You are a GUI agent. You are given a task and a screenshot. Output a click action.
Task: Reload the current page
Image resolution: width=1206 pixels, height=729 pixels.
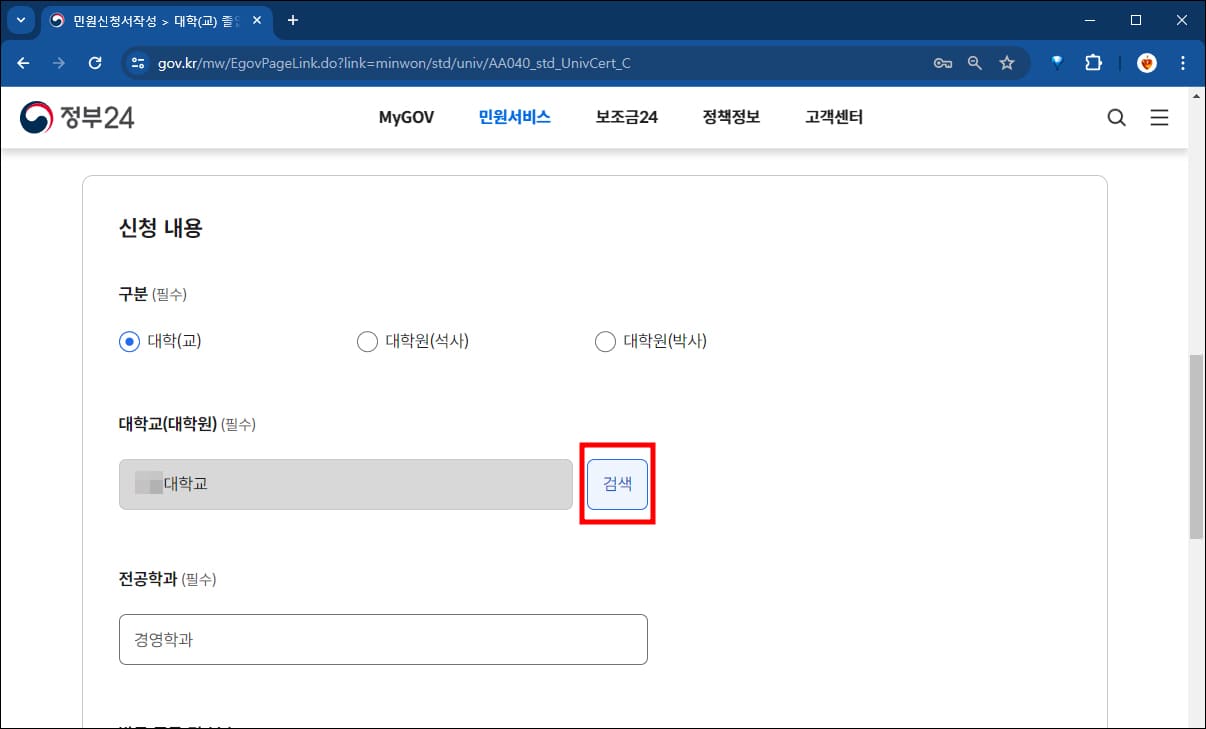96,62
